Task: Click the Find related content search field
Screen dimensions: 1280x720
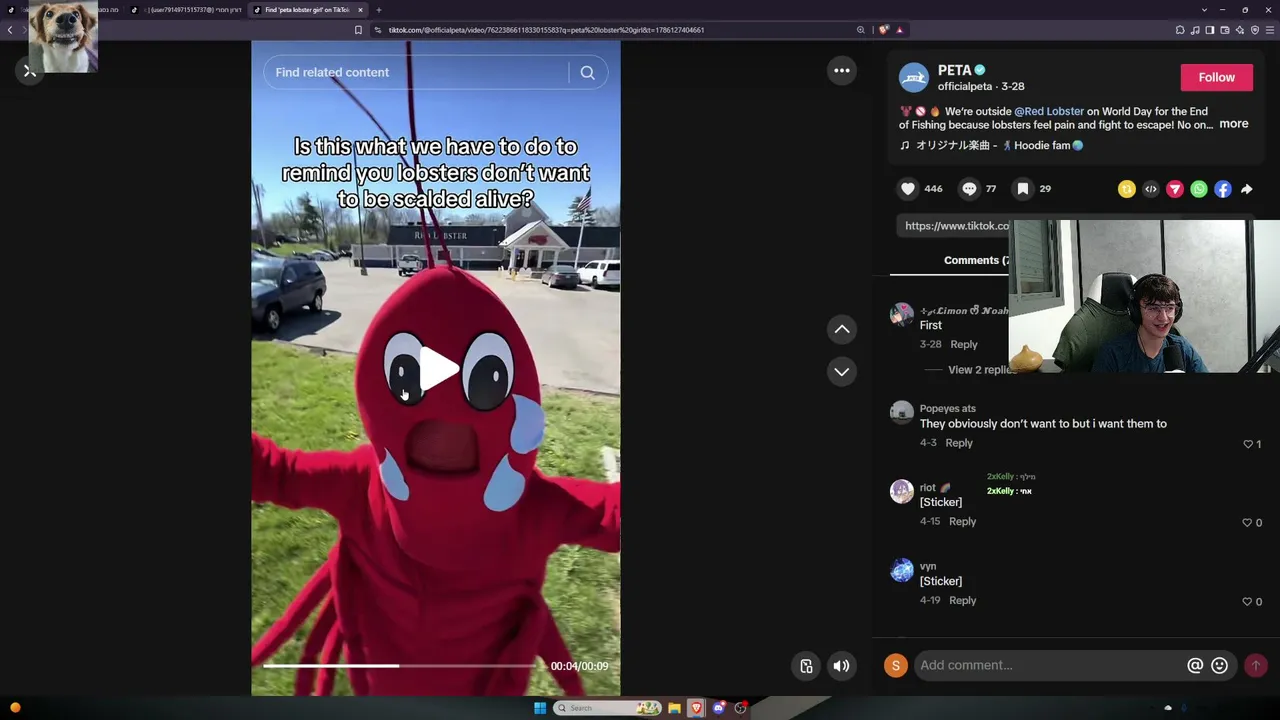Action: coord(416,72)
